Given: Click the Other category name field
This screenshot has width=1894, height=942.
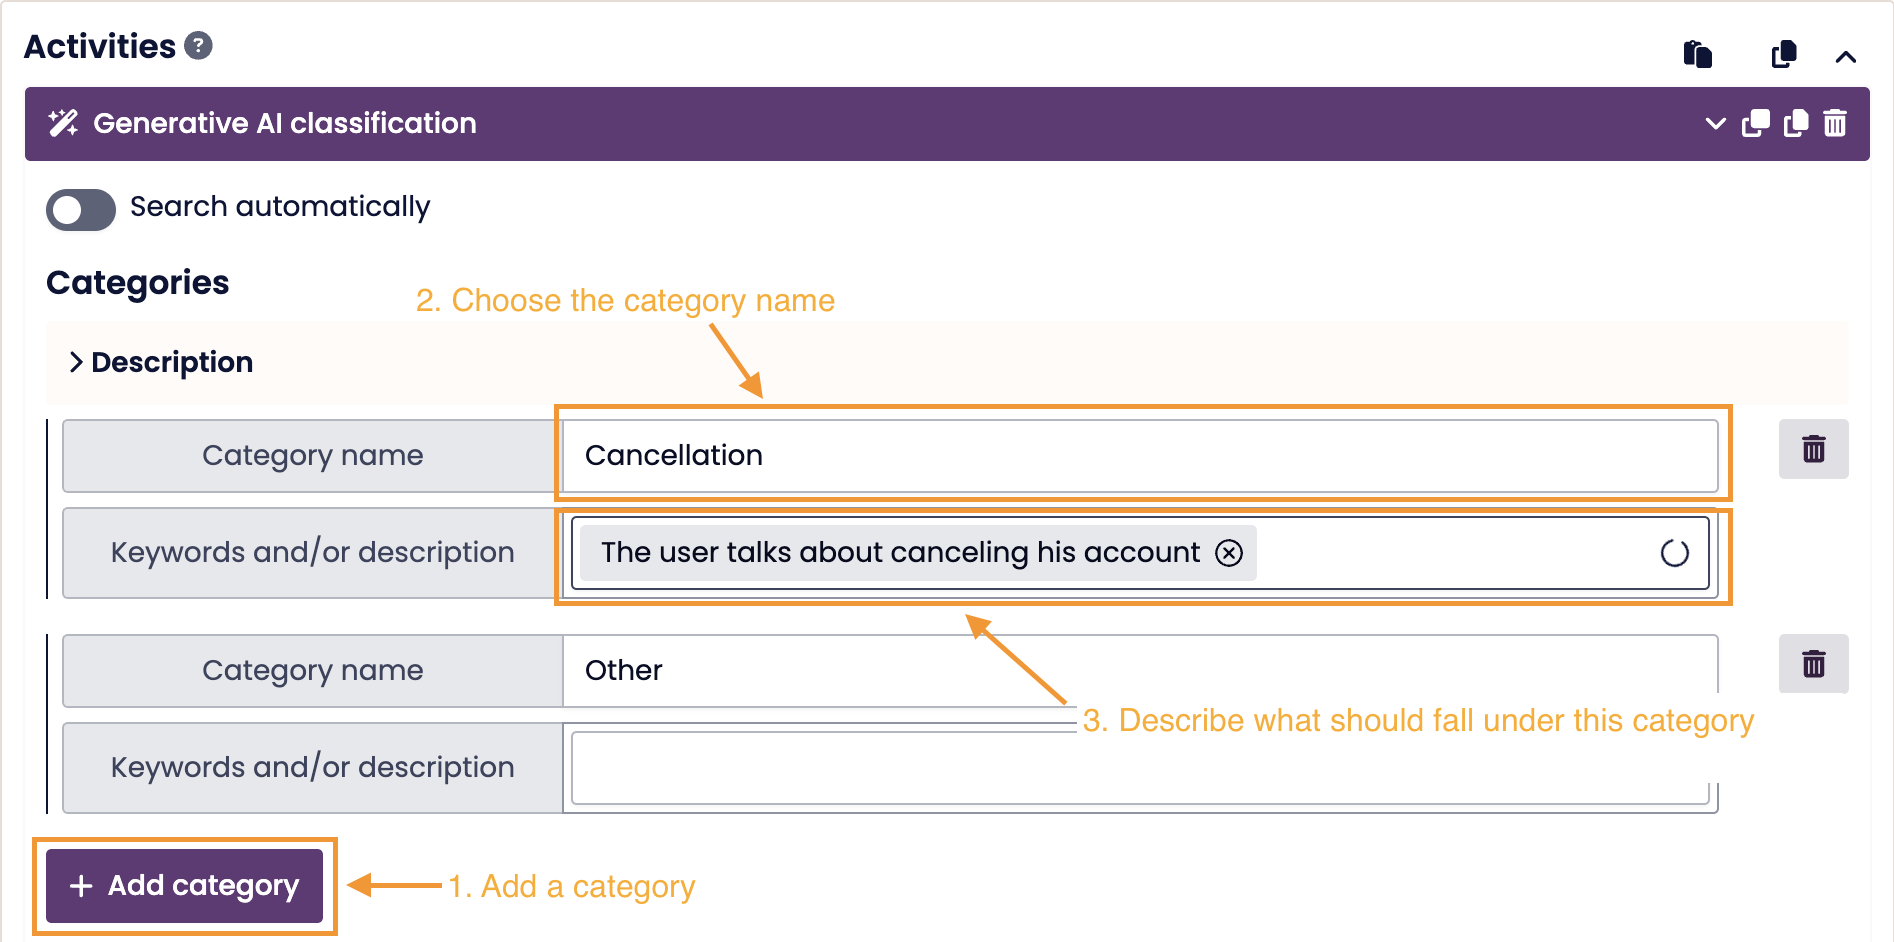Looking at the screenshot, I should pos(1140,671).
